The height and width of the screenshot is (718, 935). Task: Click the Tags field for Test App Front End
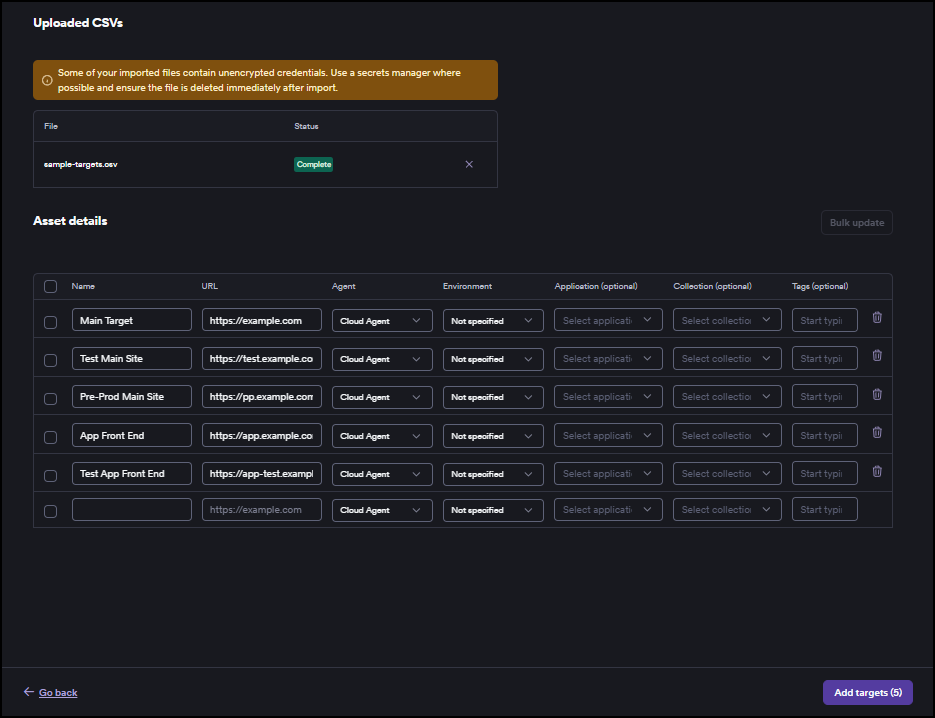pos(824,474)
